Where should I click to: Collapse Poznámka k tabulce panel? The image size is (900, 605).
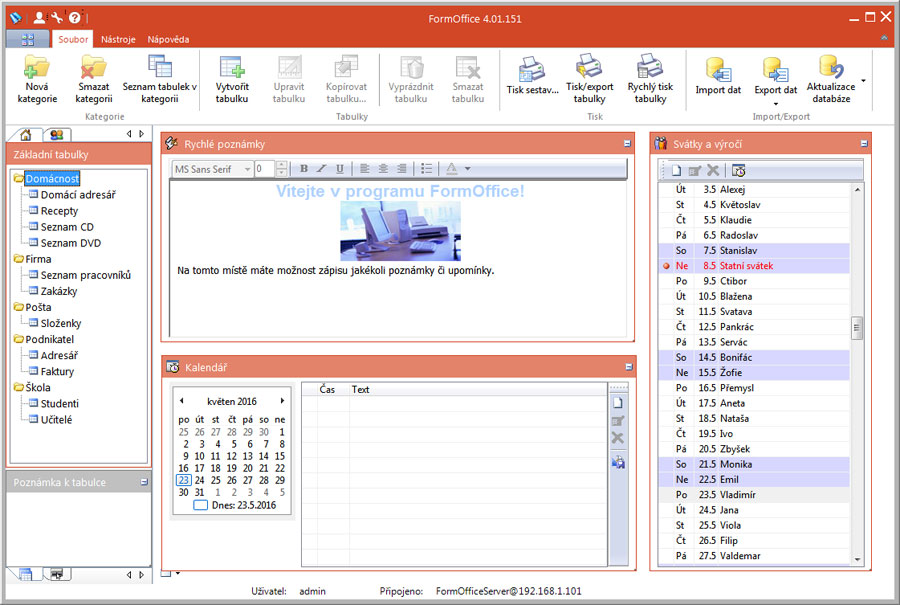click(x=144, y=482)
